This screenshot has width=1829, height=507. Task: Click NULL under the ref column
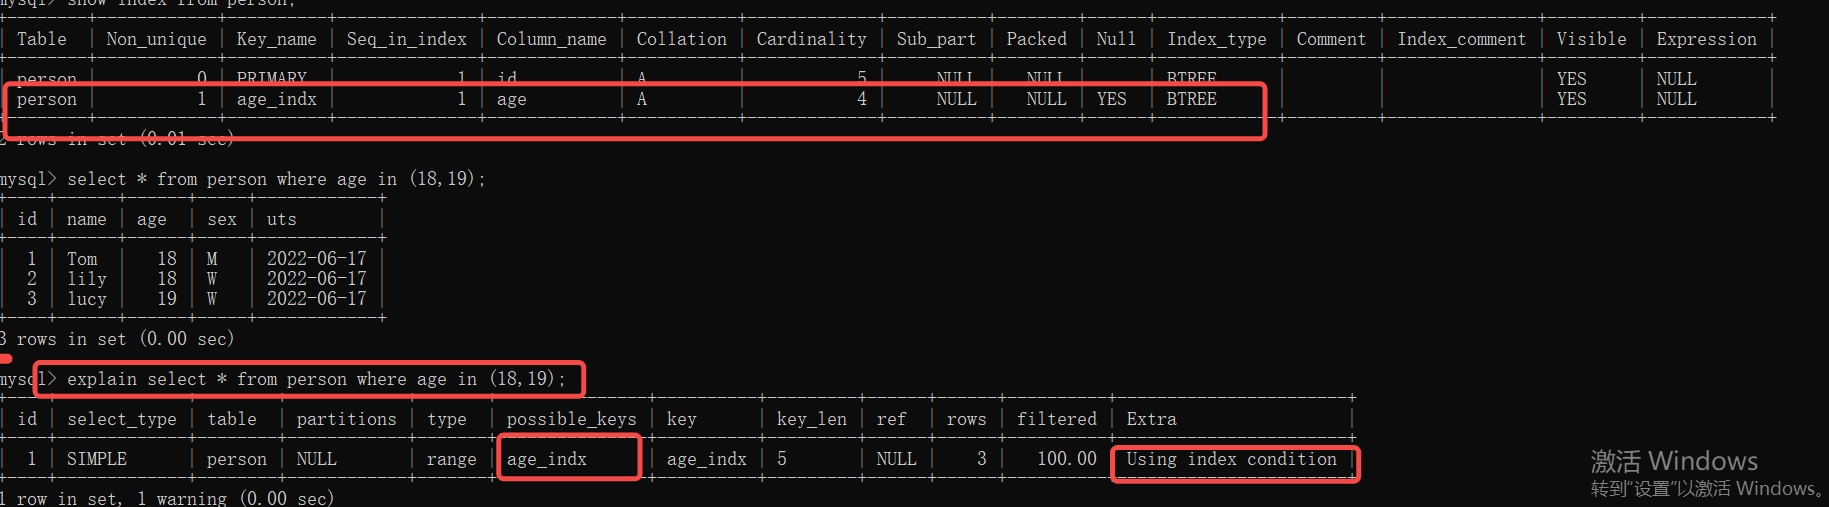(896, 459)
